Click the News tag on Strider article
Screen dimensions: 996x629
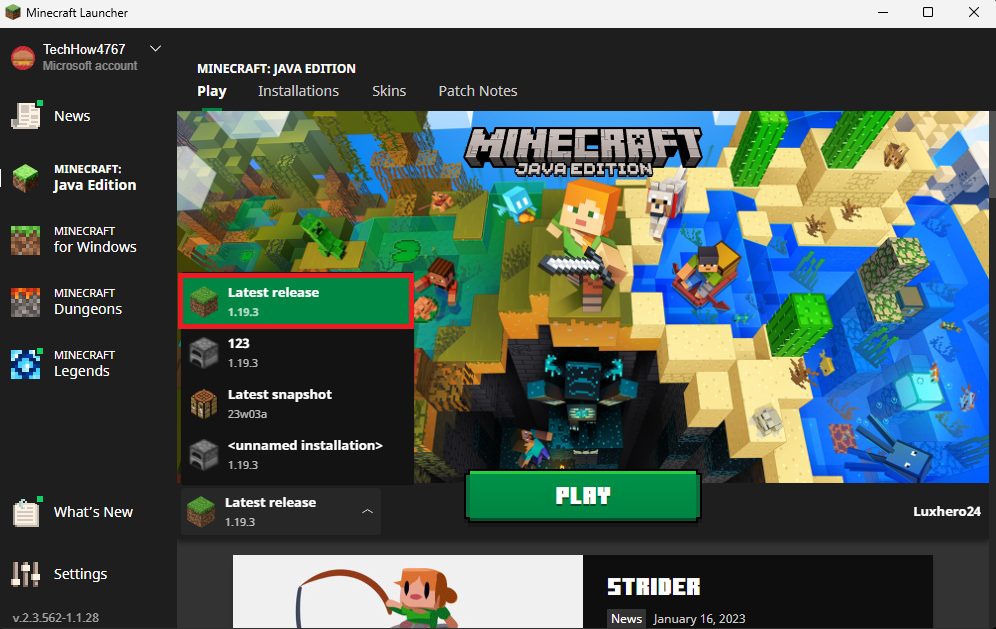(x=626, y=619)
